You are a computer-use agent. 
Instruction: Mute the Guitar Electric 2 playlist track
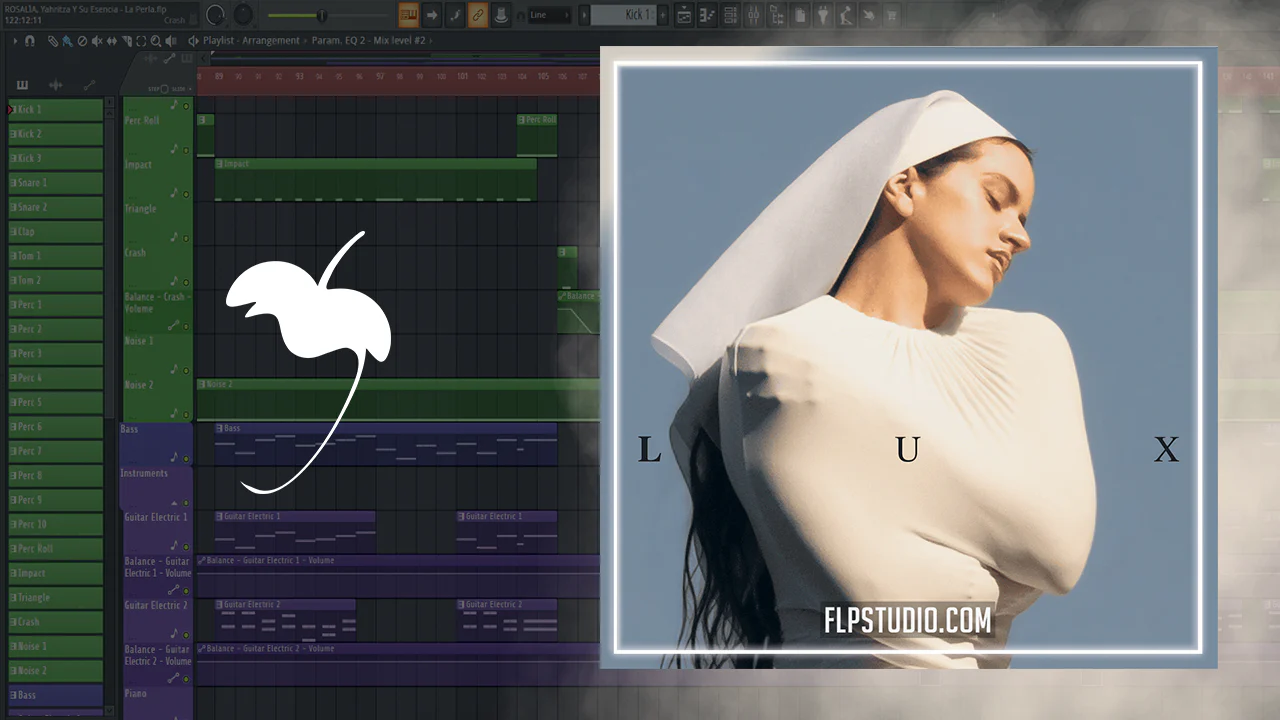coord(186,634)
